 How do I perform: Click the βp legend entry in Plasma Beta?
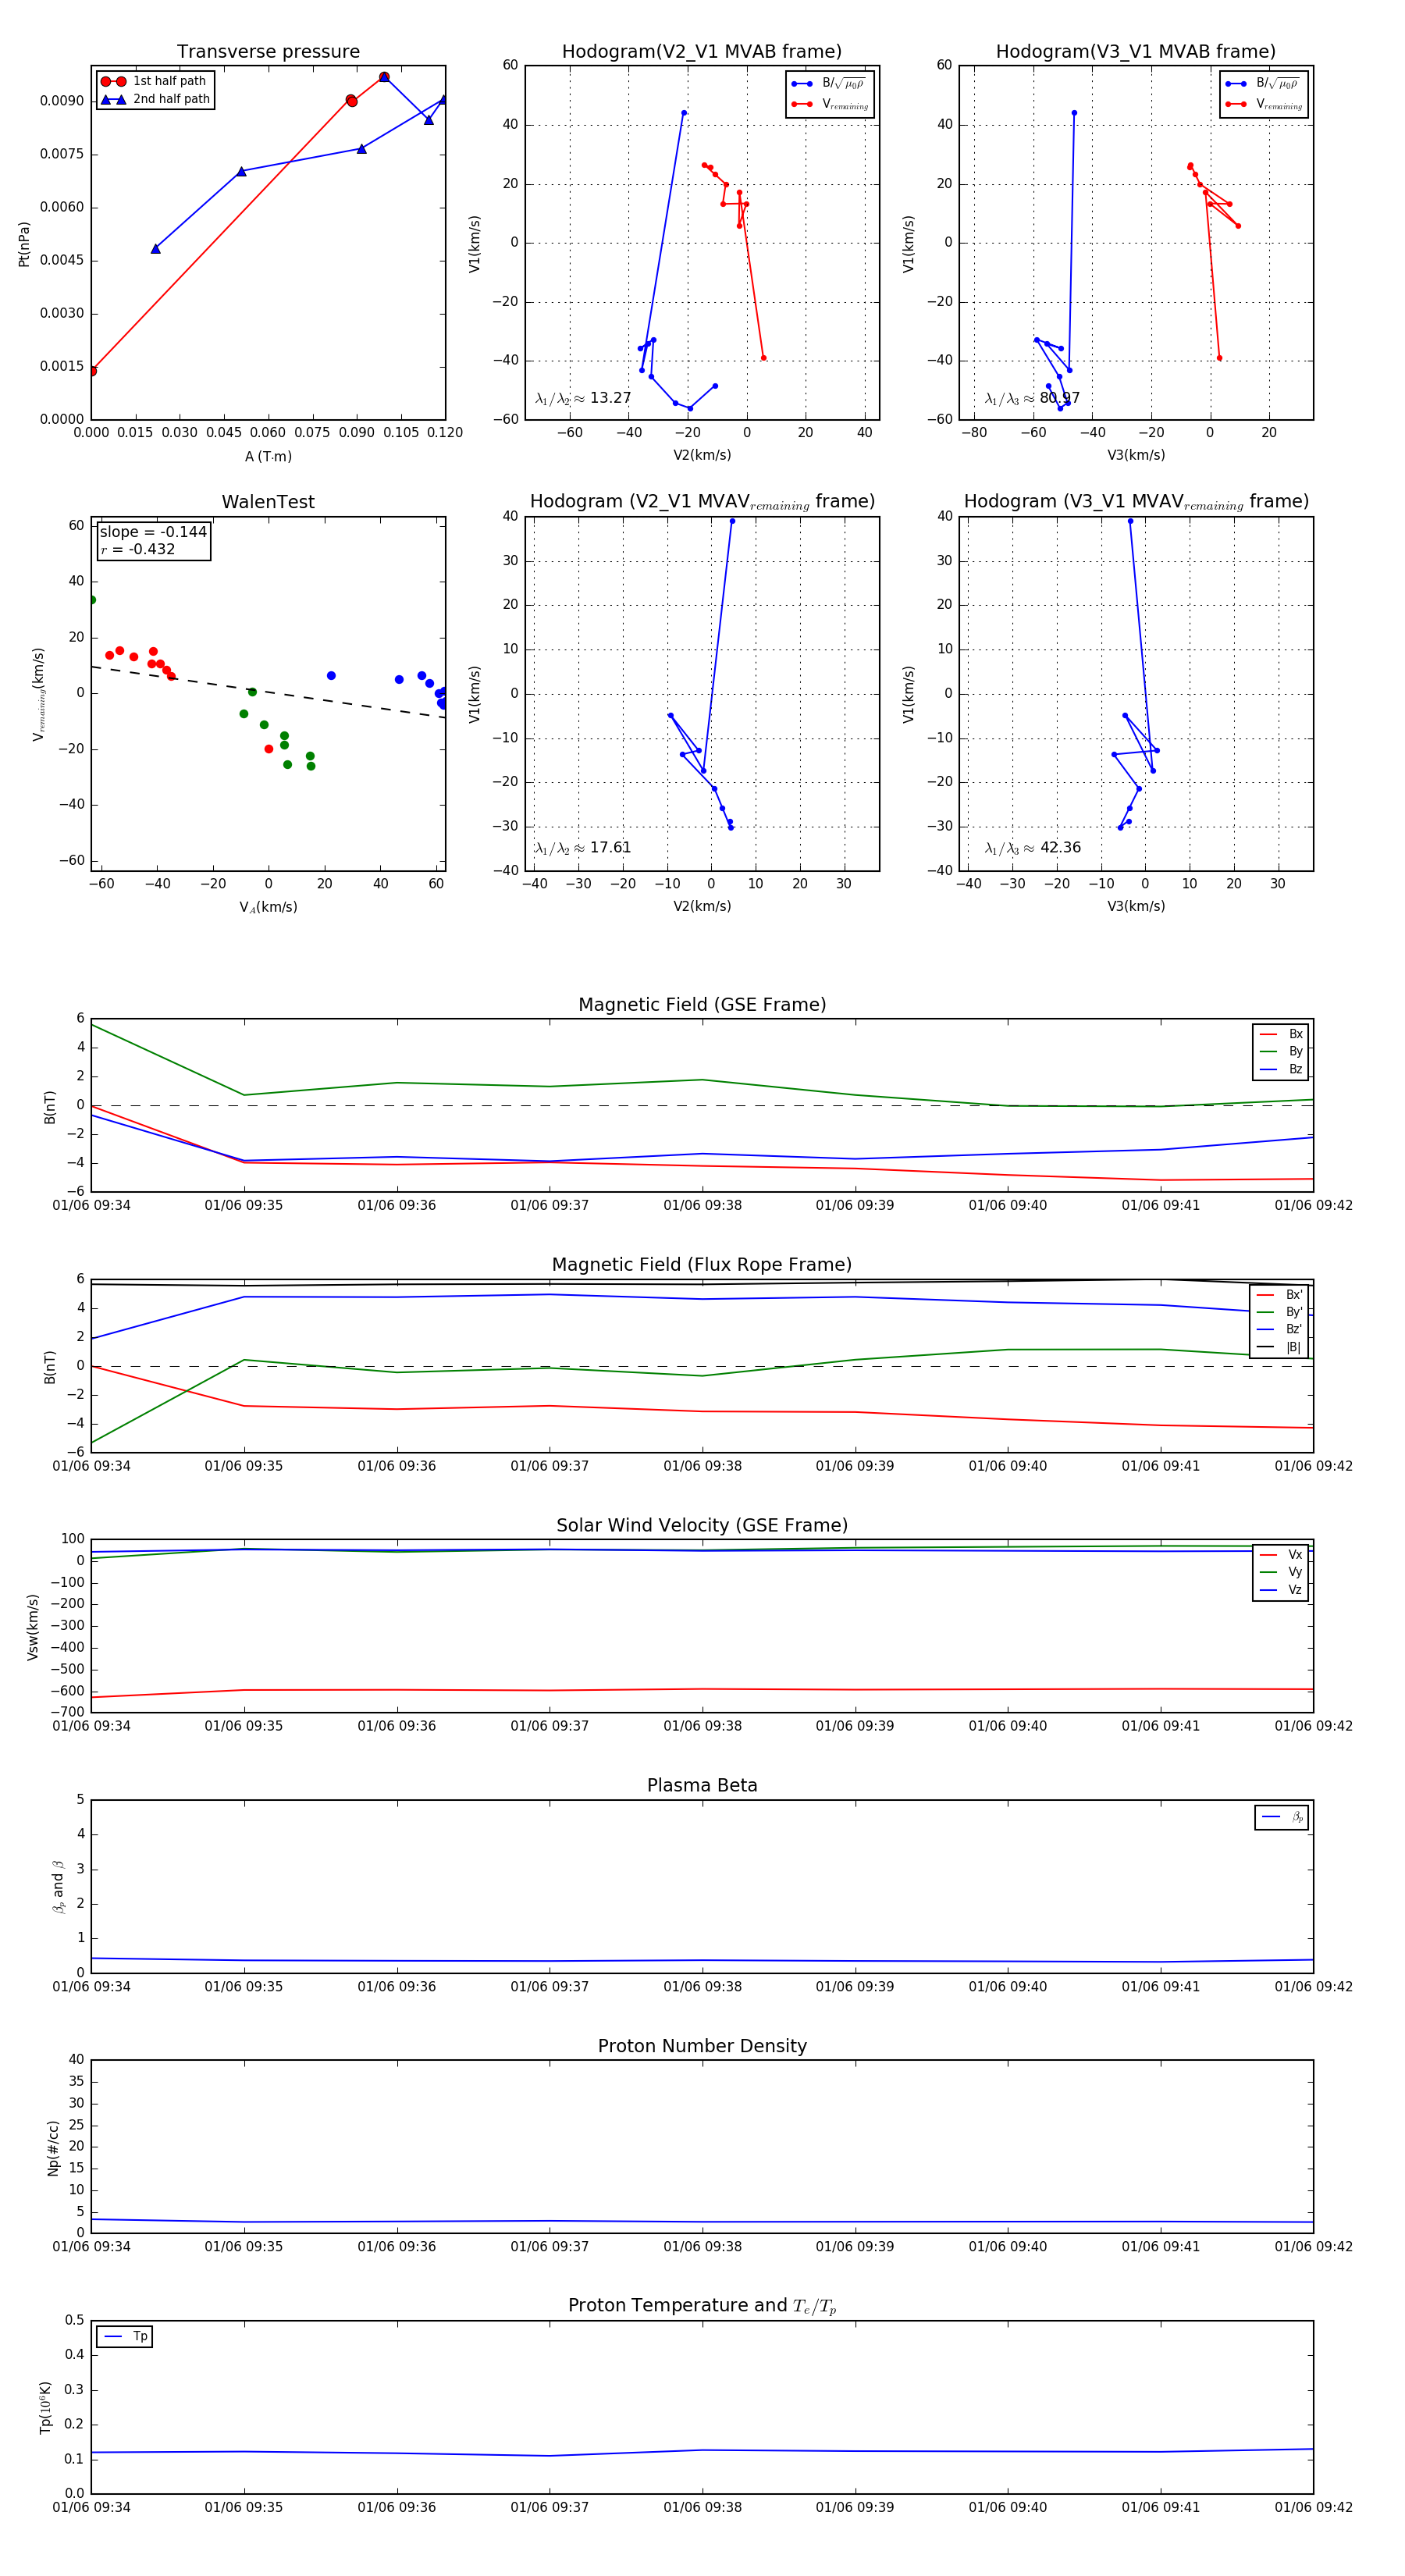pos(1282,1817)
